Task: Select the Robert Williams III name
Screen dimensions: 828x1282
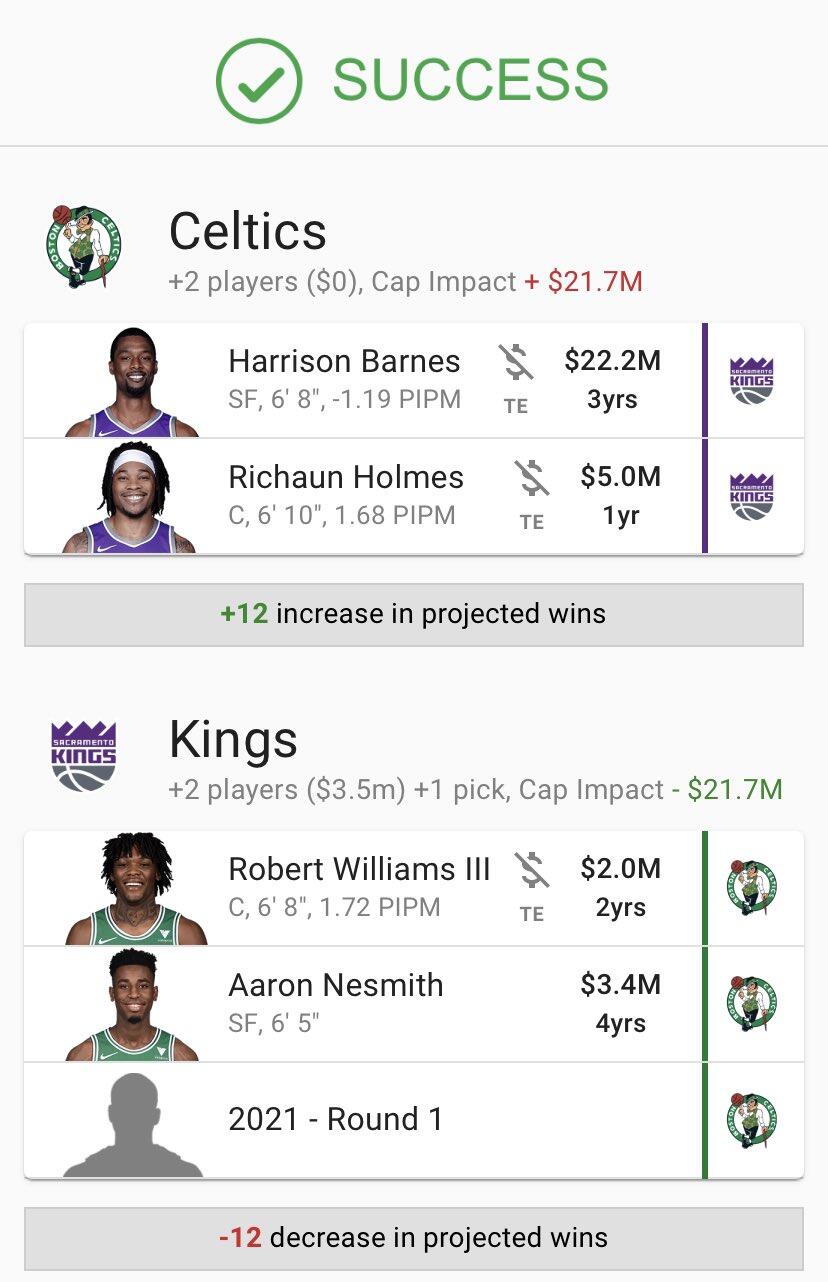Action: pos(359,869)
